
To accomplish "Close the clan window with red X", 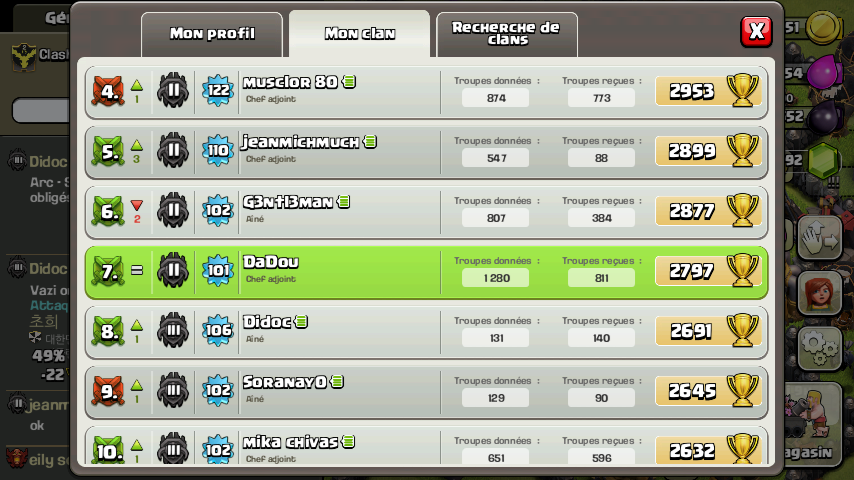I will click(757, 31).
